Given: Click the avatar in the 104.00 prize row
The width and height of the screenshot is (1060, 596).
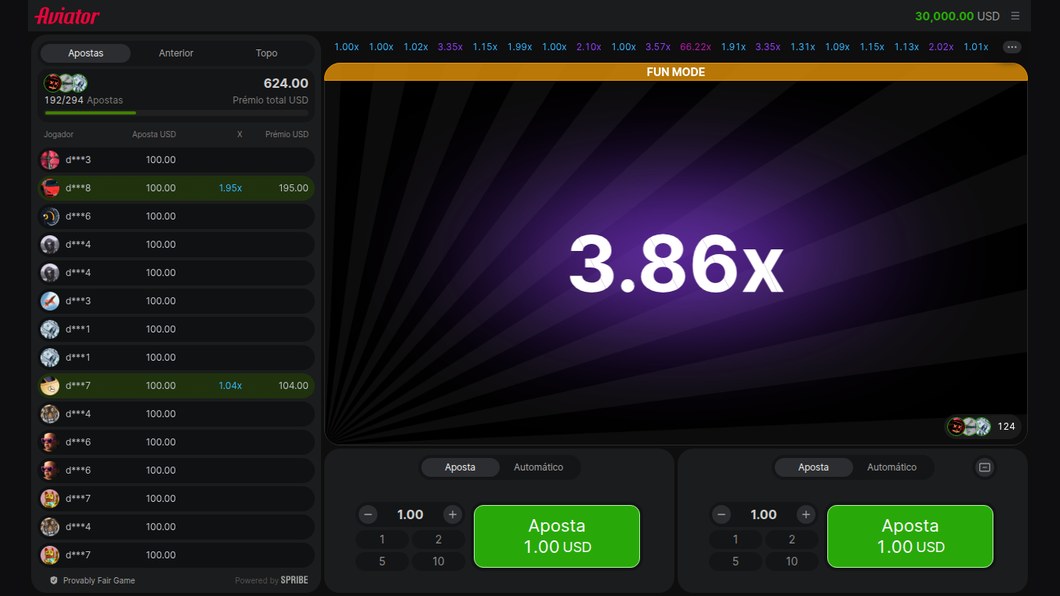Looking at the screenshot, I should click(50, 385).
